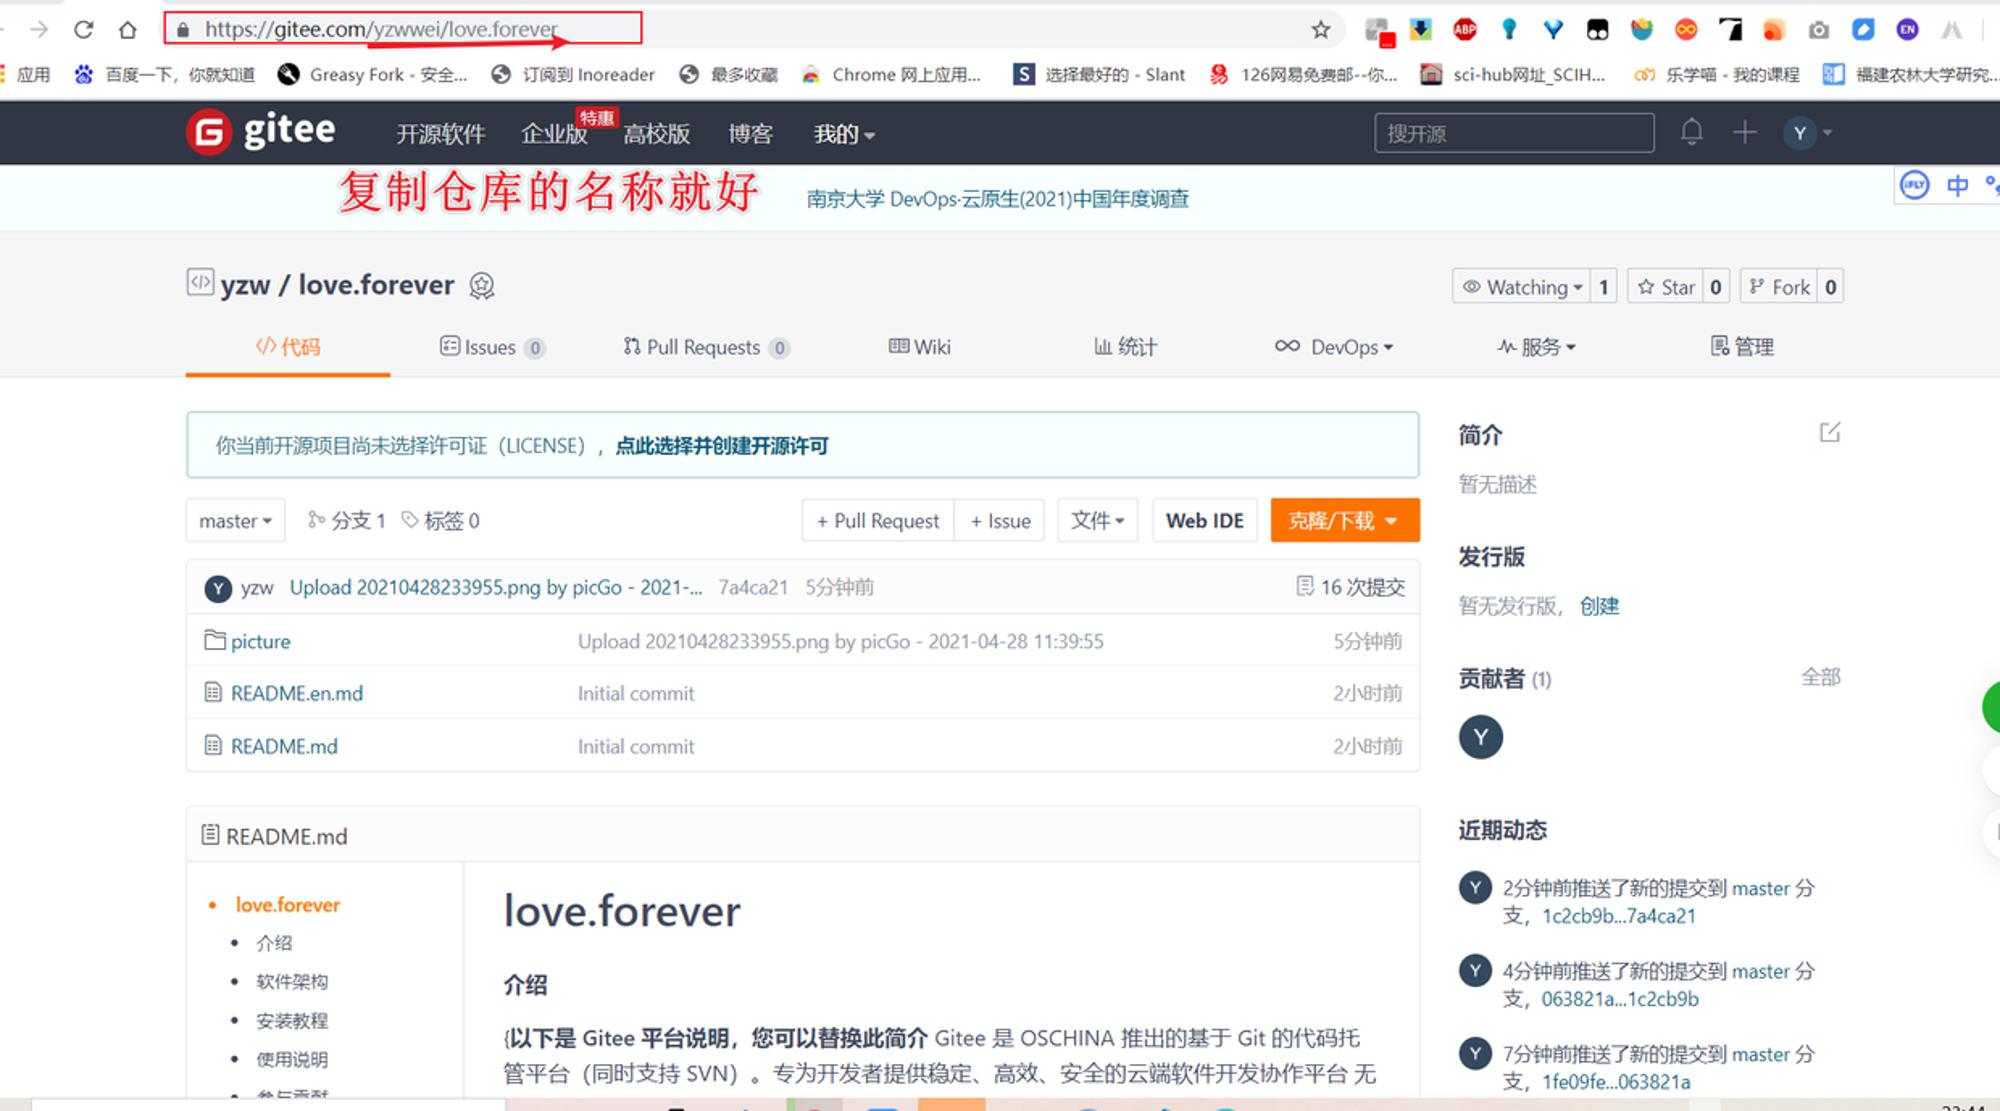Image resolution: width=2000 pixels, height=1111 pixels.
Task: Expand the 克隆/下载 dropdown button
Action: click(x=1345, y=520)
